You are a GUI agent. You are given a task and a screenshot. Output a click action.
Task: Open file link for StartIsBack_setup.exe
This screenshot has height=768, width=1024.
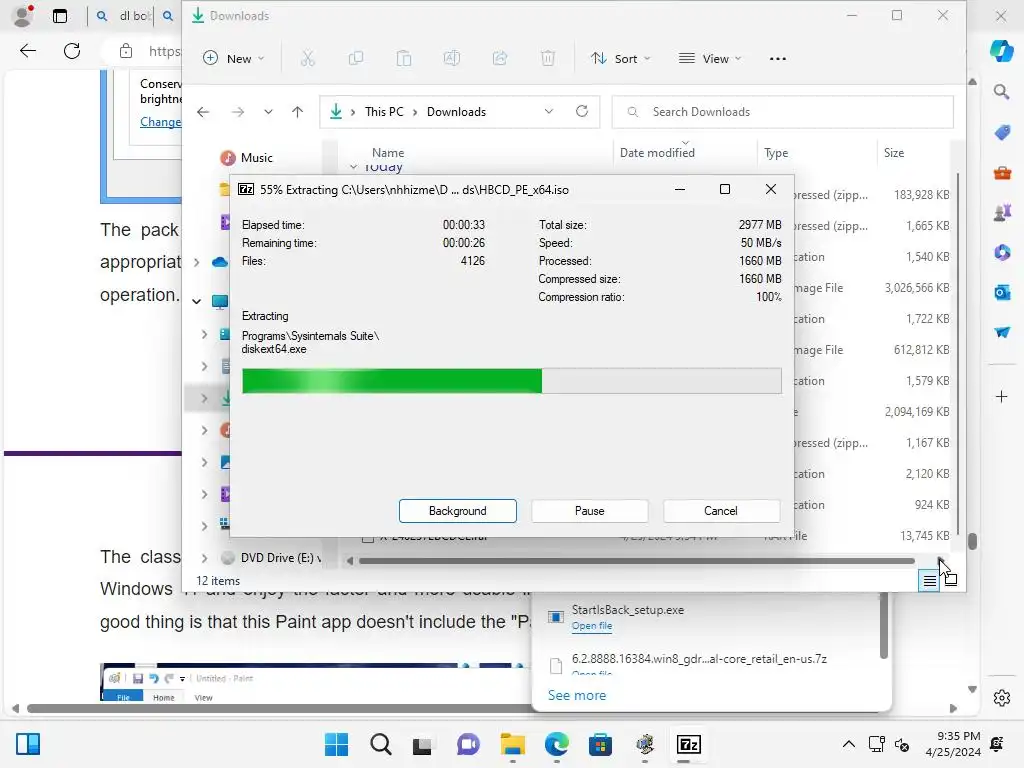point(592,626)
